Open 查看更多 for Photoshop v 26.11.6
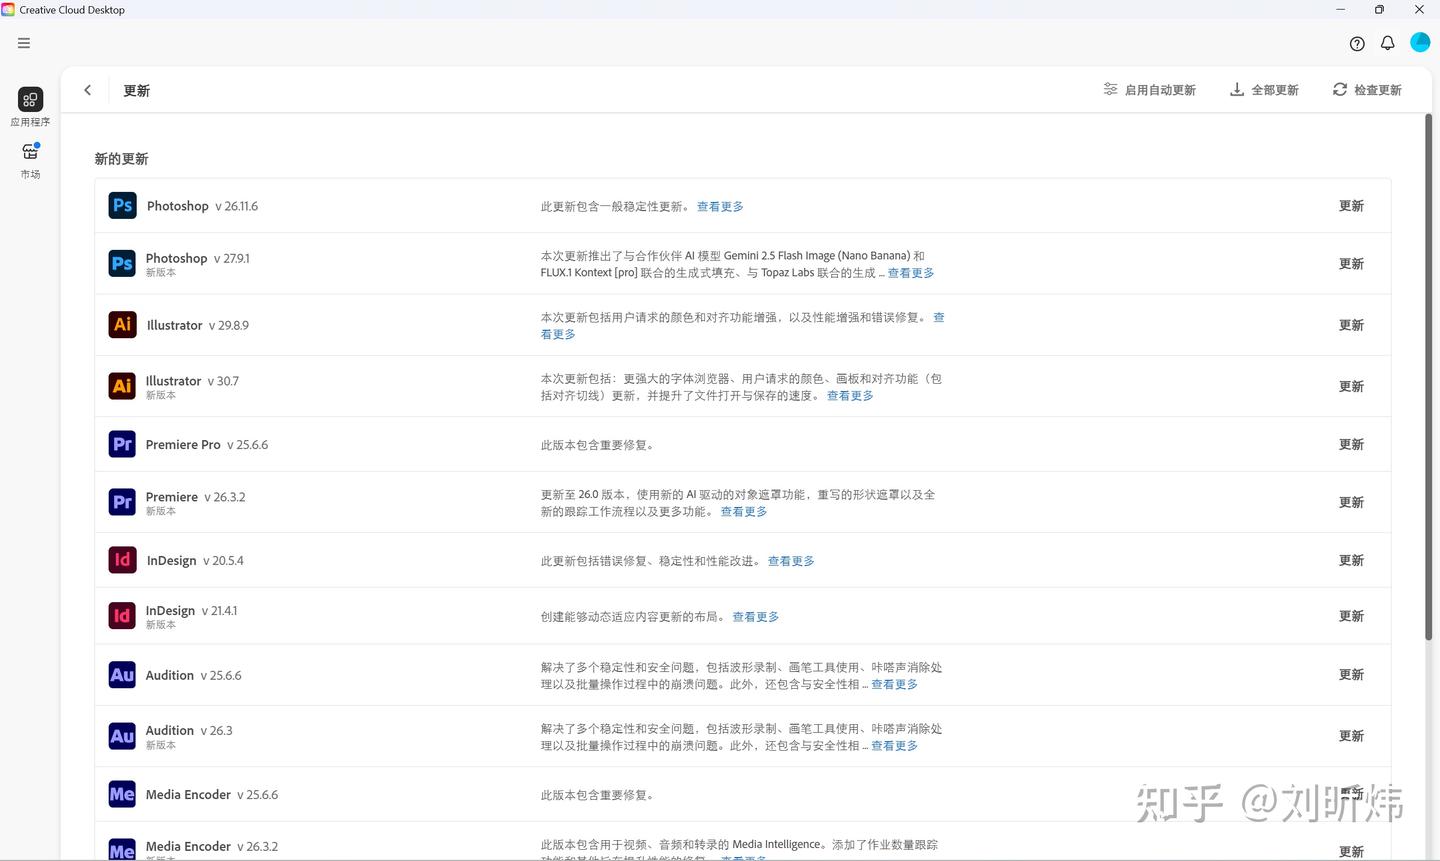 click(x=720, y=207)
